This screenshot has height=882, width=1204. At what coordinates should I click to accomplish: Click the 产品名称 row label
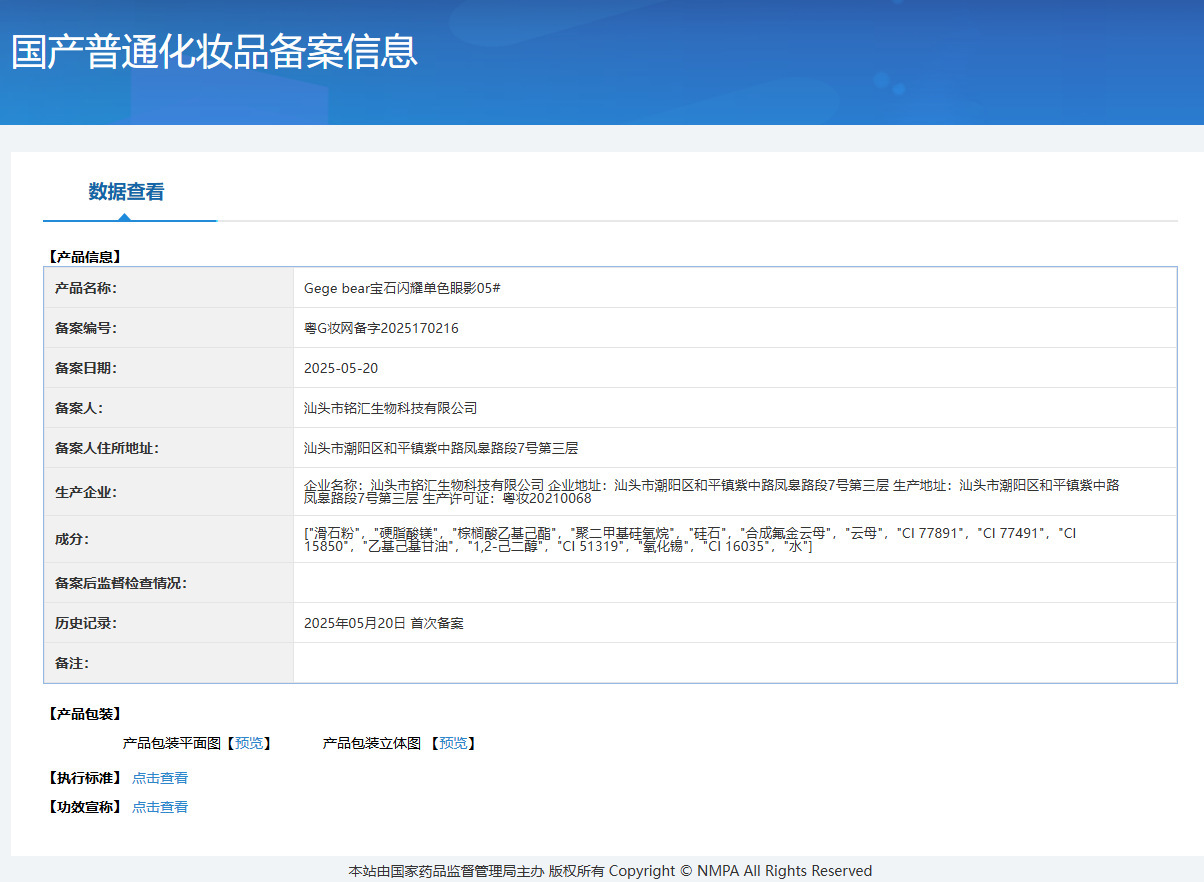pos(86,288)
